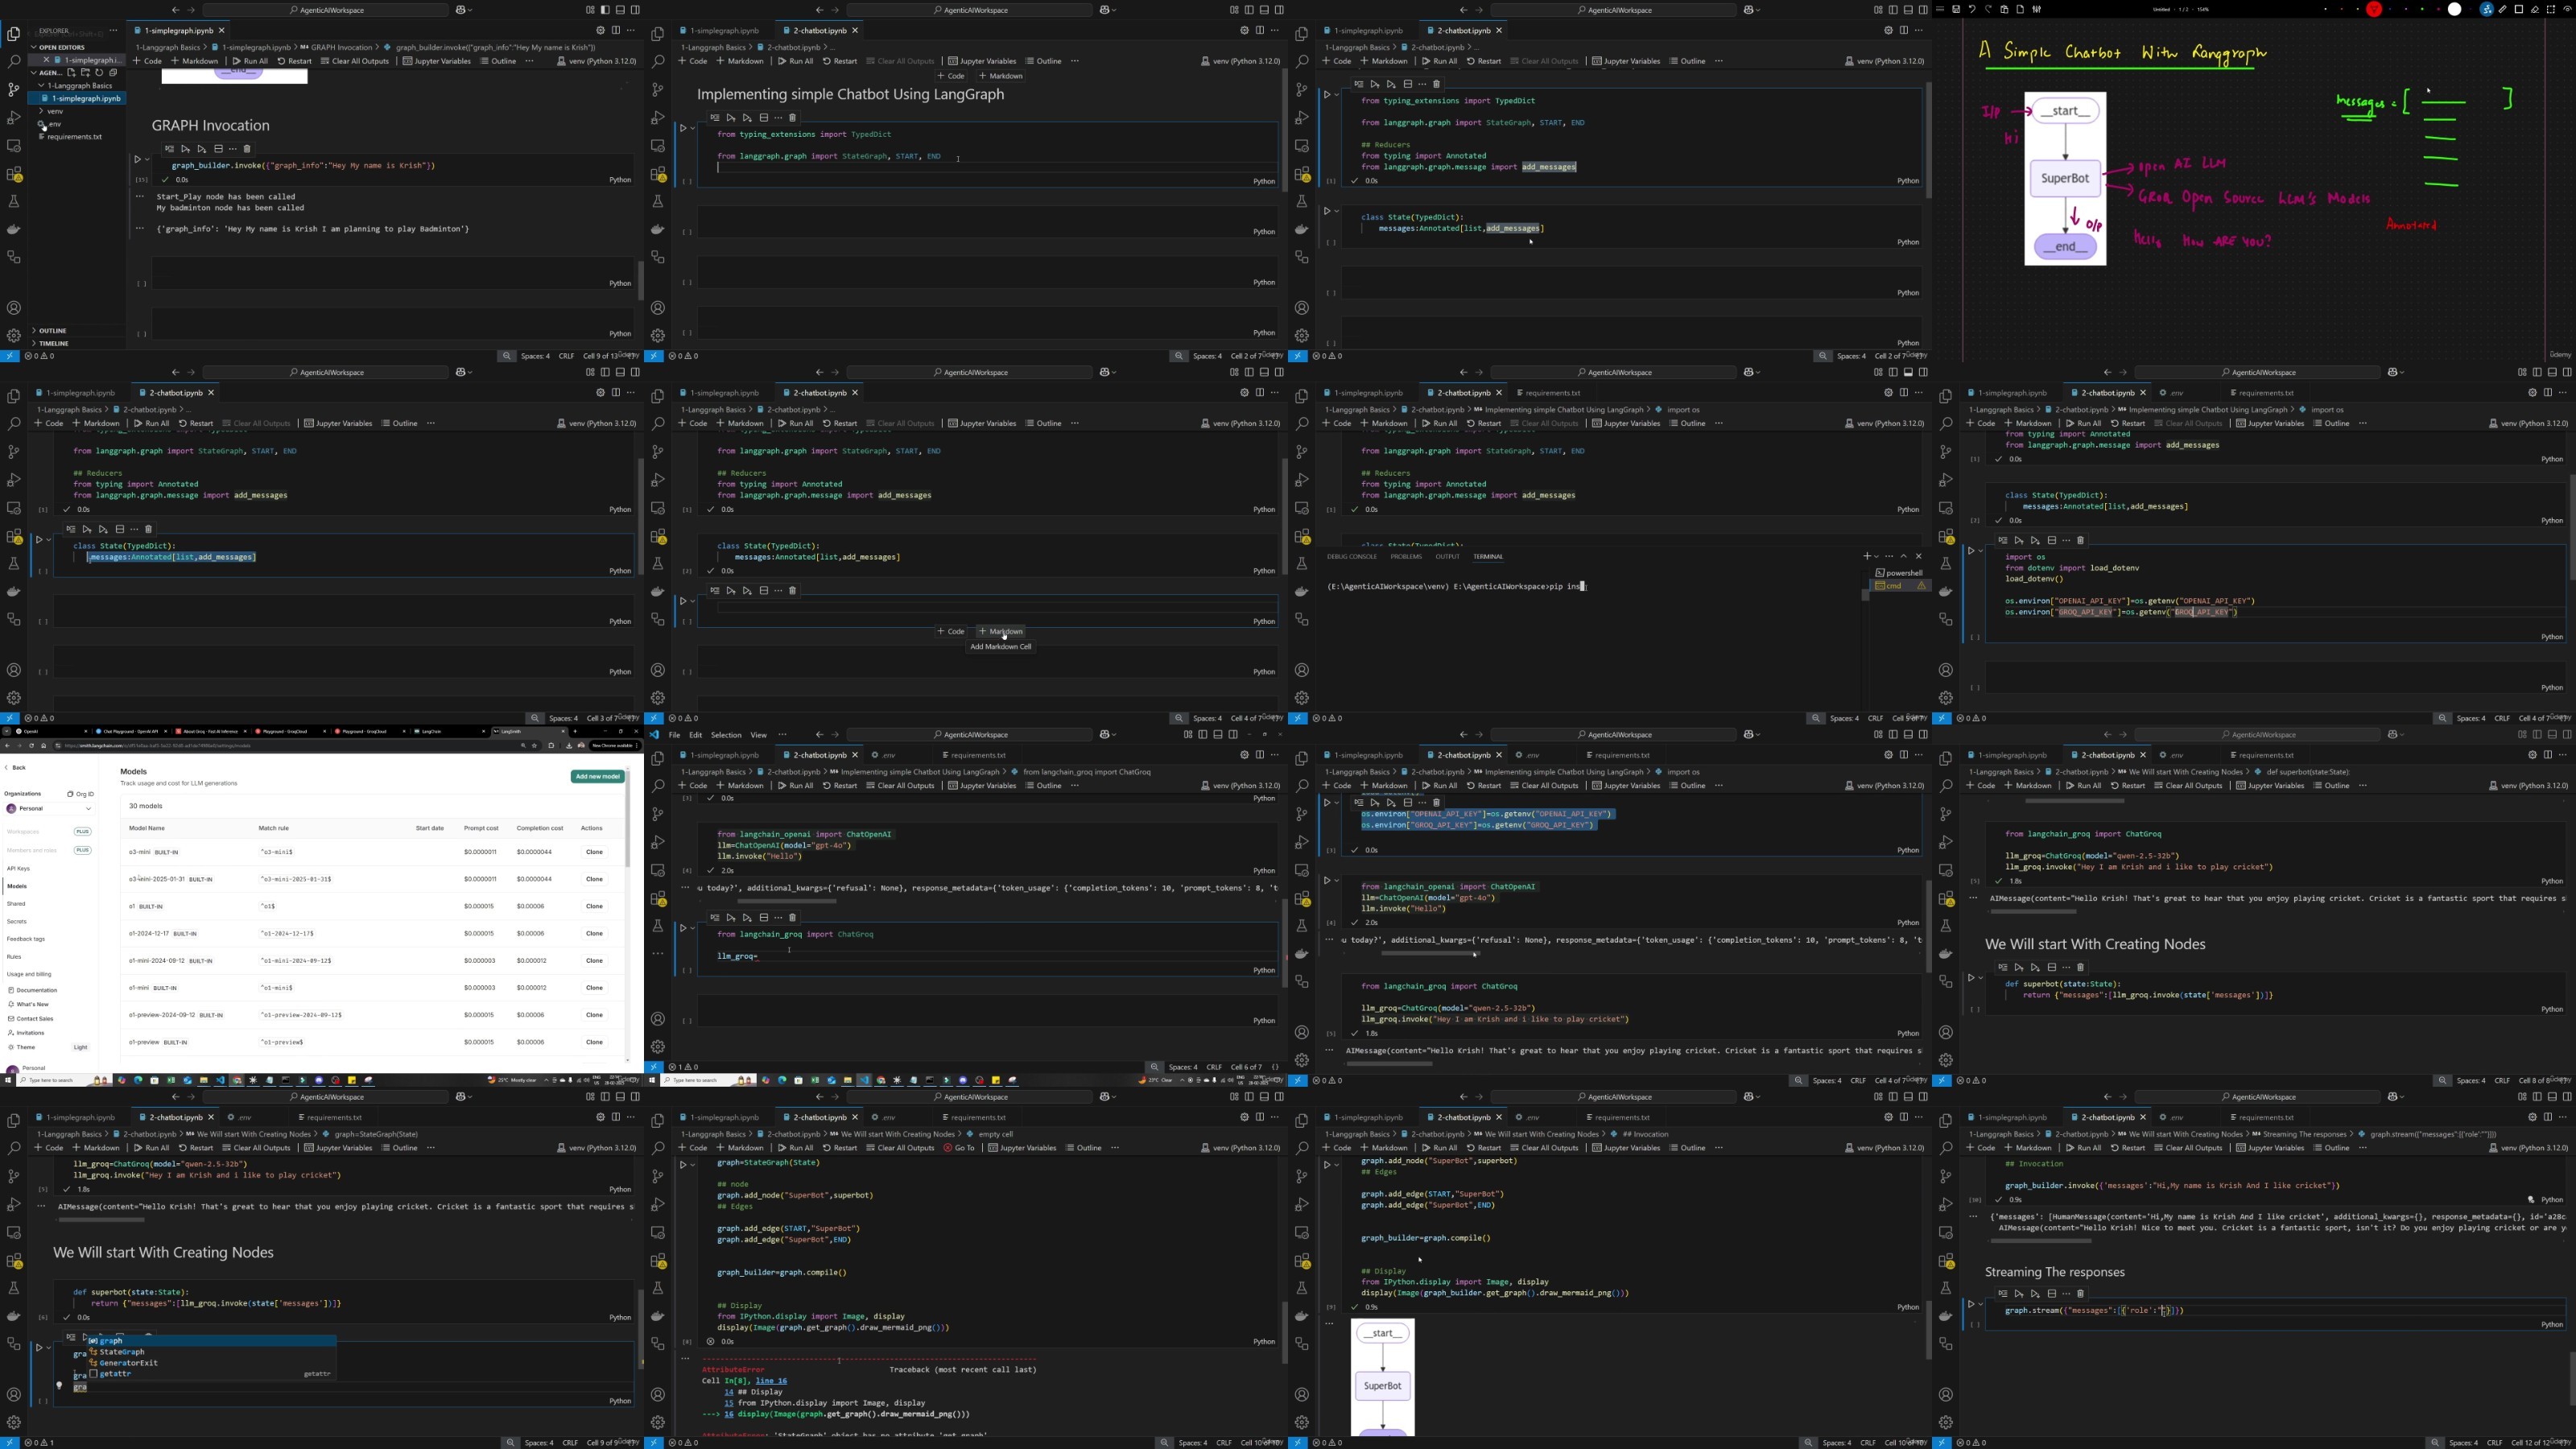Open DEBUG CONSOLE tab in terminal panel
2576x1449 pixels.
coord(1352,556)
